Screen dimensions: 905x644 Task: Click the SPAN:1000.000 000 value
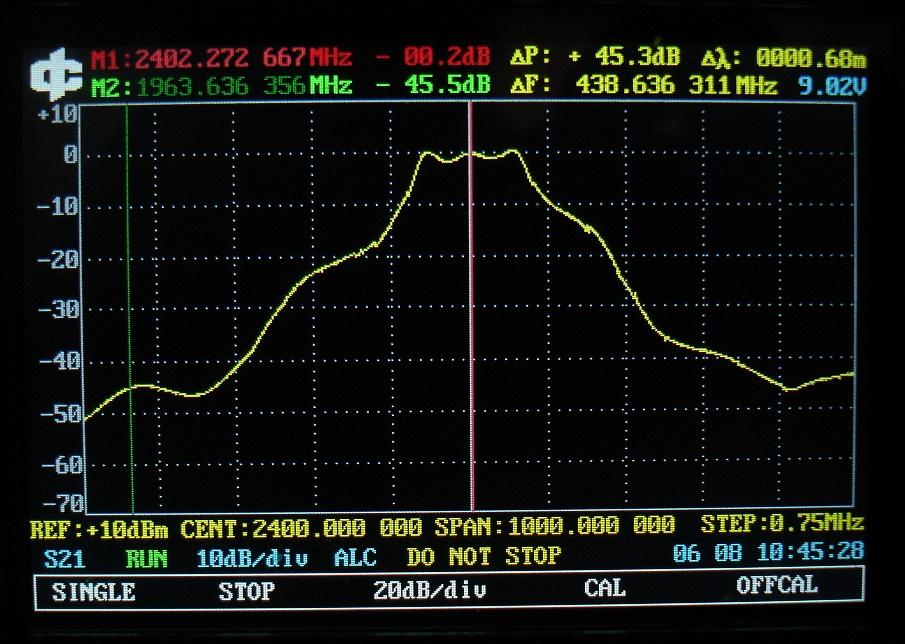point(555,526)
